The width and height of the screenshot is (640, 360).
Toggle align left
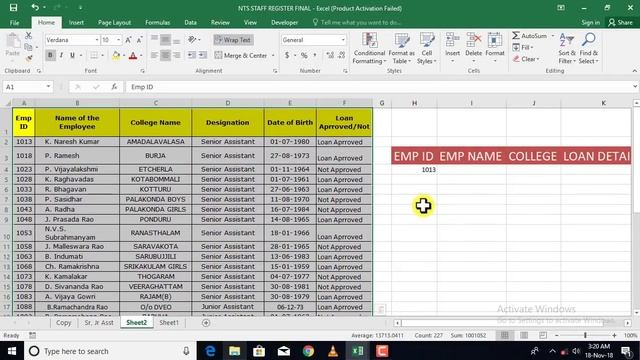click(x=154, y=55)
